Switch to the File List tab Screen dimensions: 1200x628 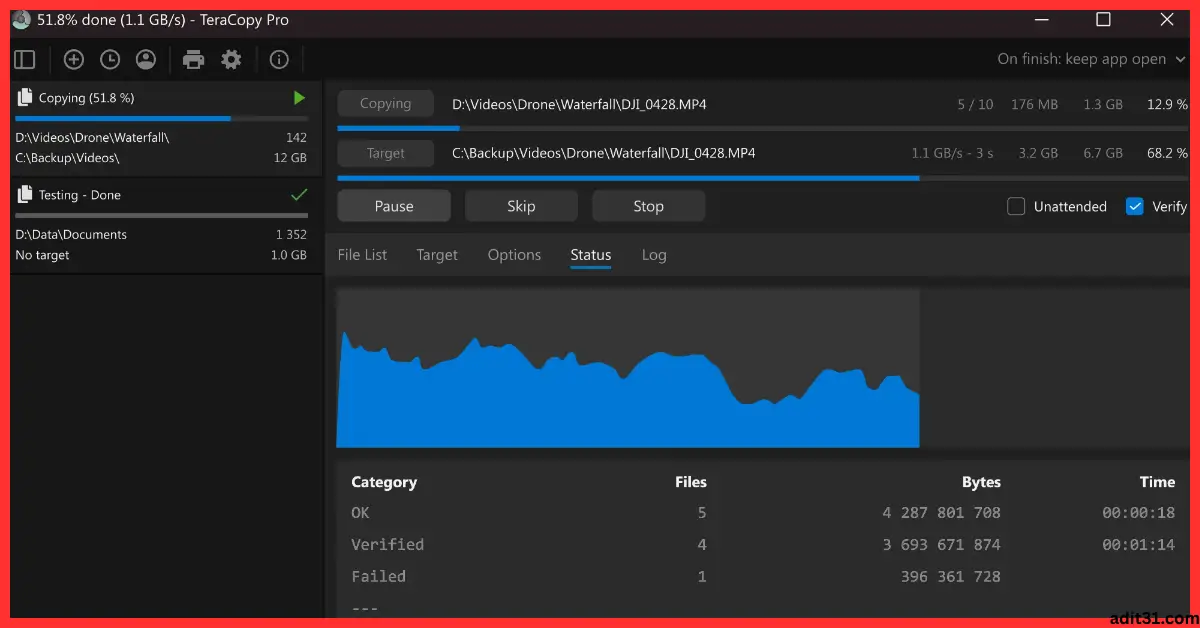(362, 255)
